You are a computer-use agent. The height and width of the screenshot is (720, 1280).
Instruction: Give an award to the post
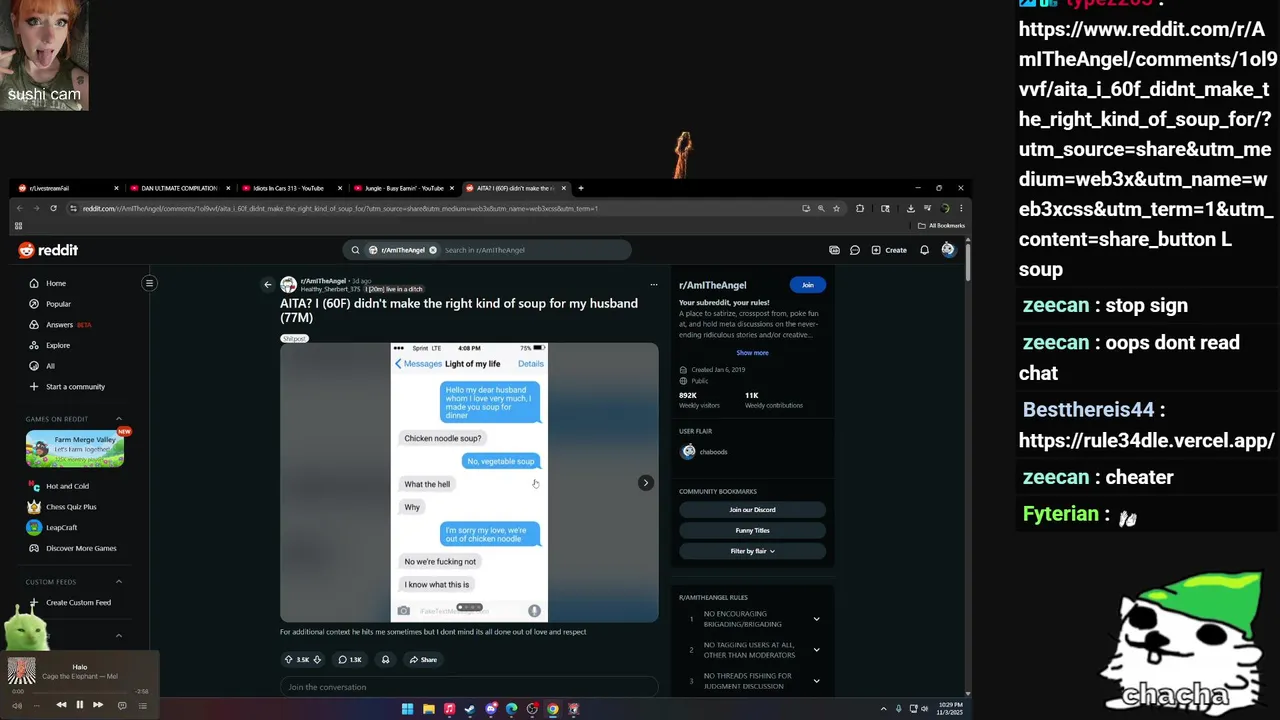[x=385, y=660]
